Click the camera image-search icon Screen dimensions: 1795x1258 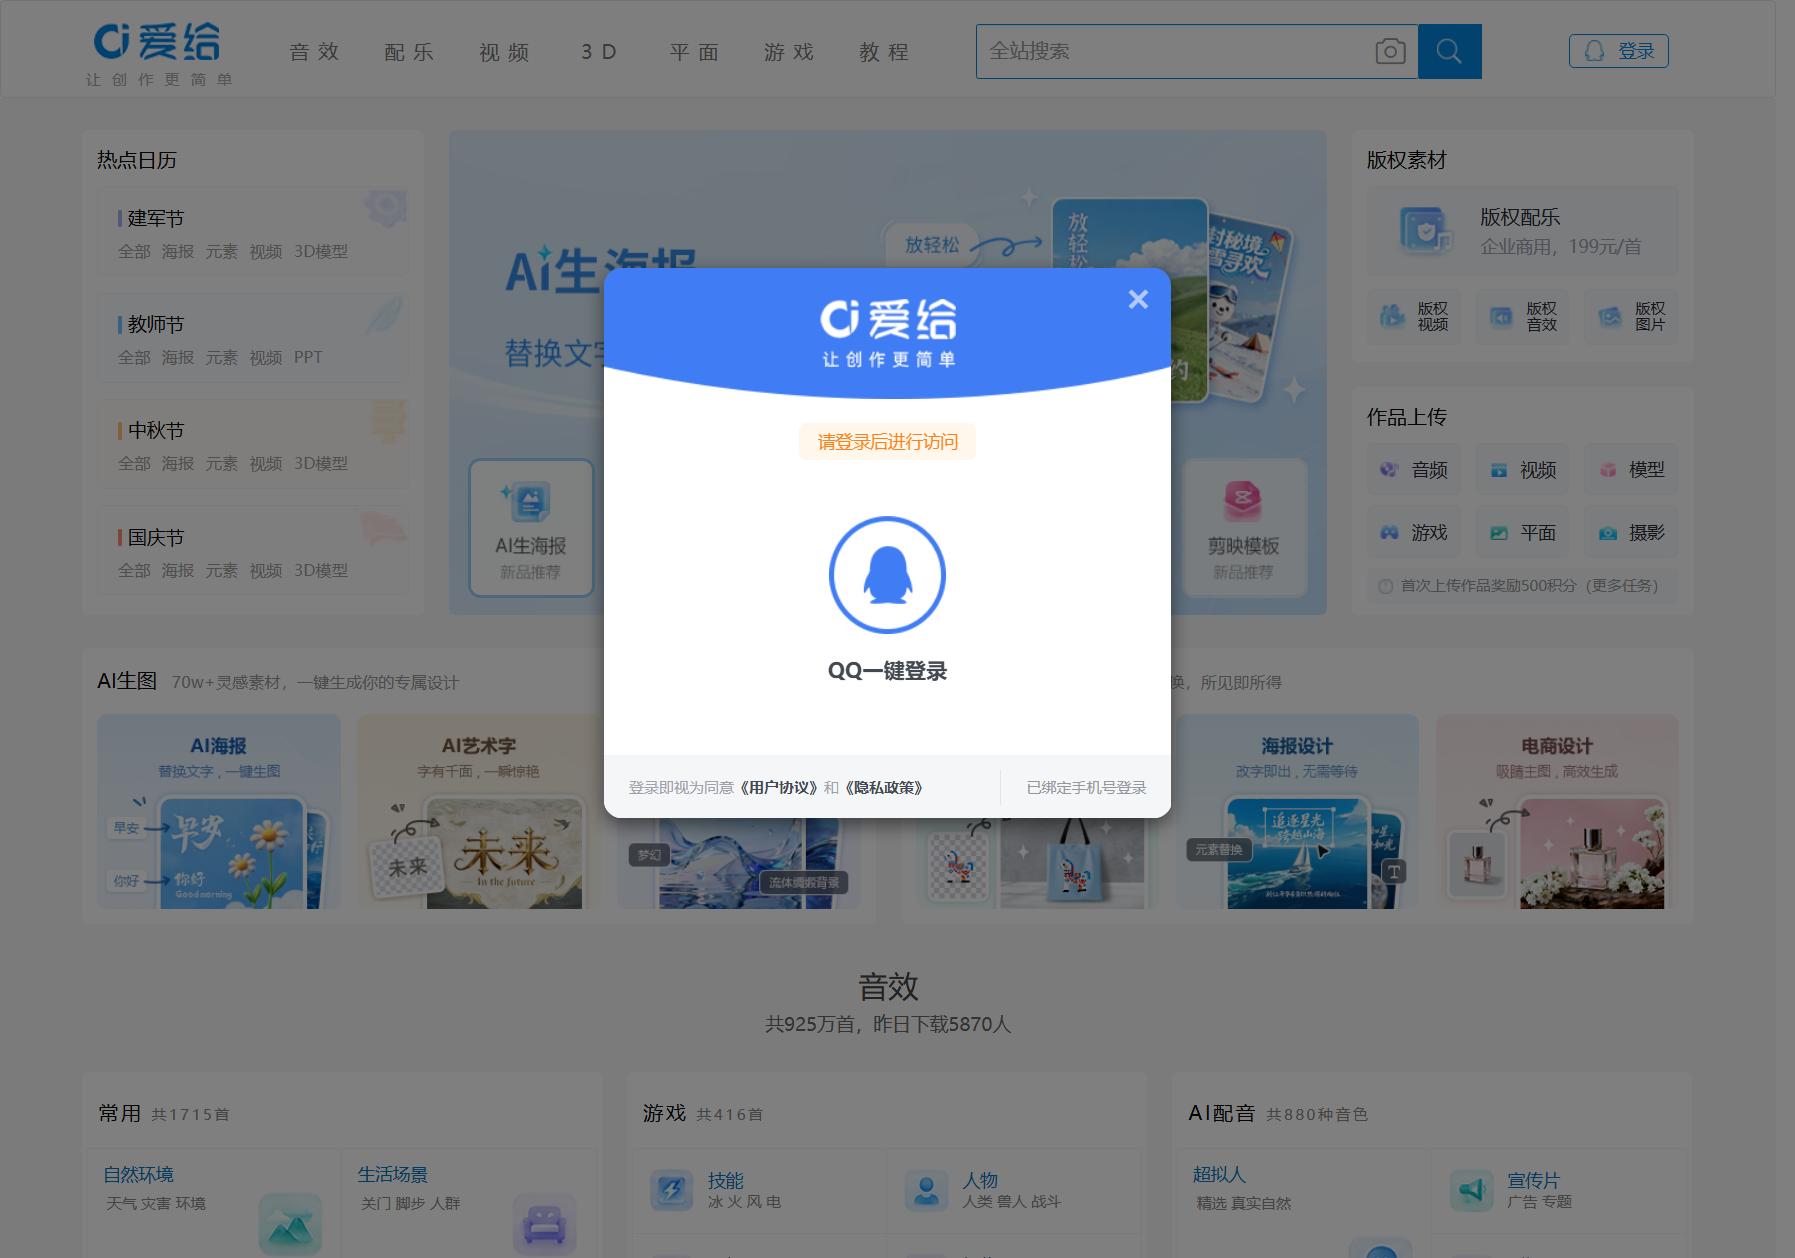coord(1390,51)
